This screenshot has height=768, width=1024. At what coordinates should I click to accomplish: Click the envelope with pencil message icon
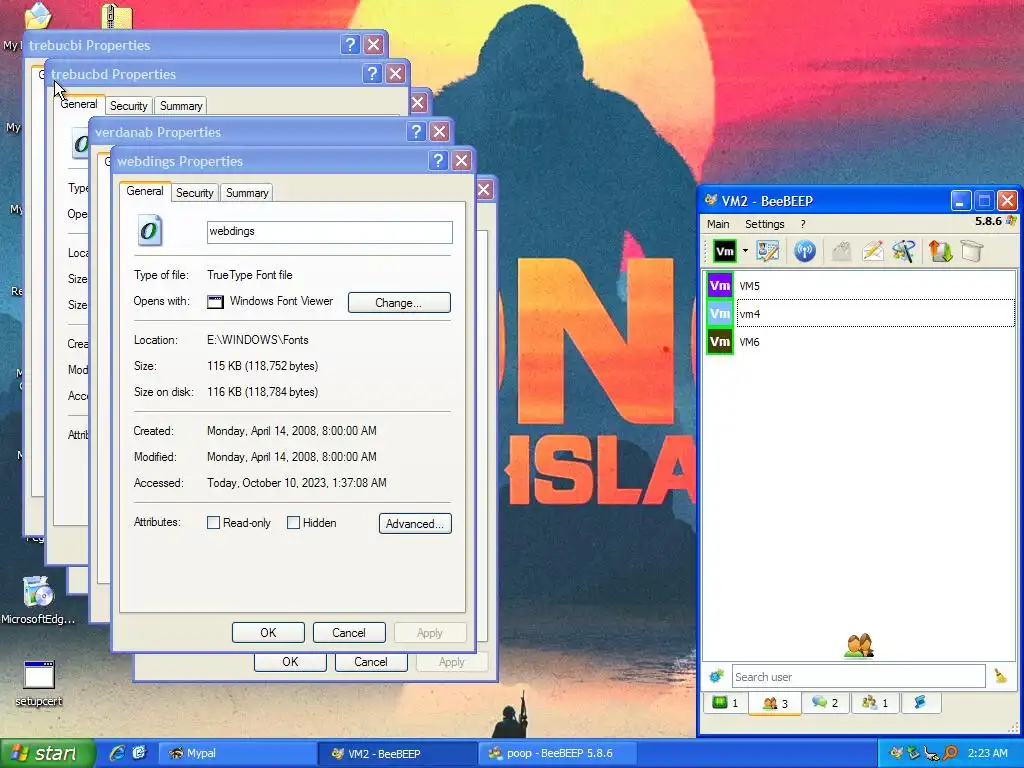(872, 251)
